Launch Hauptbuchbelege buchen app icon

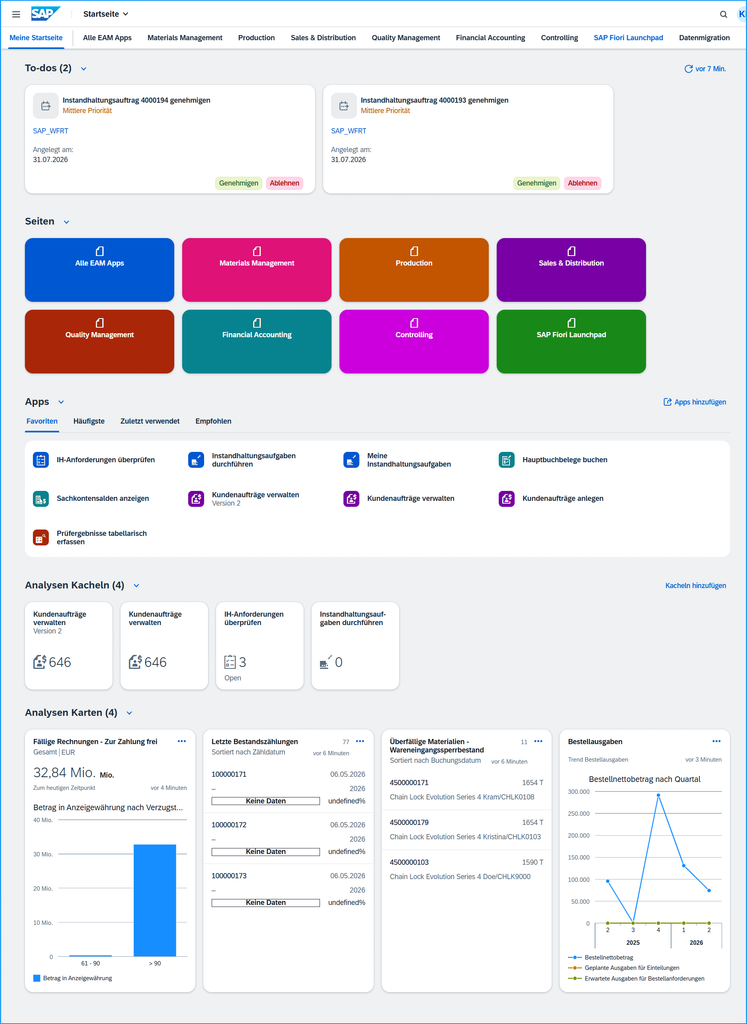(x=506, y=460)
